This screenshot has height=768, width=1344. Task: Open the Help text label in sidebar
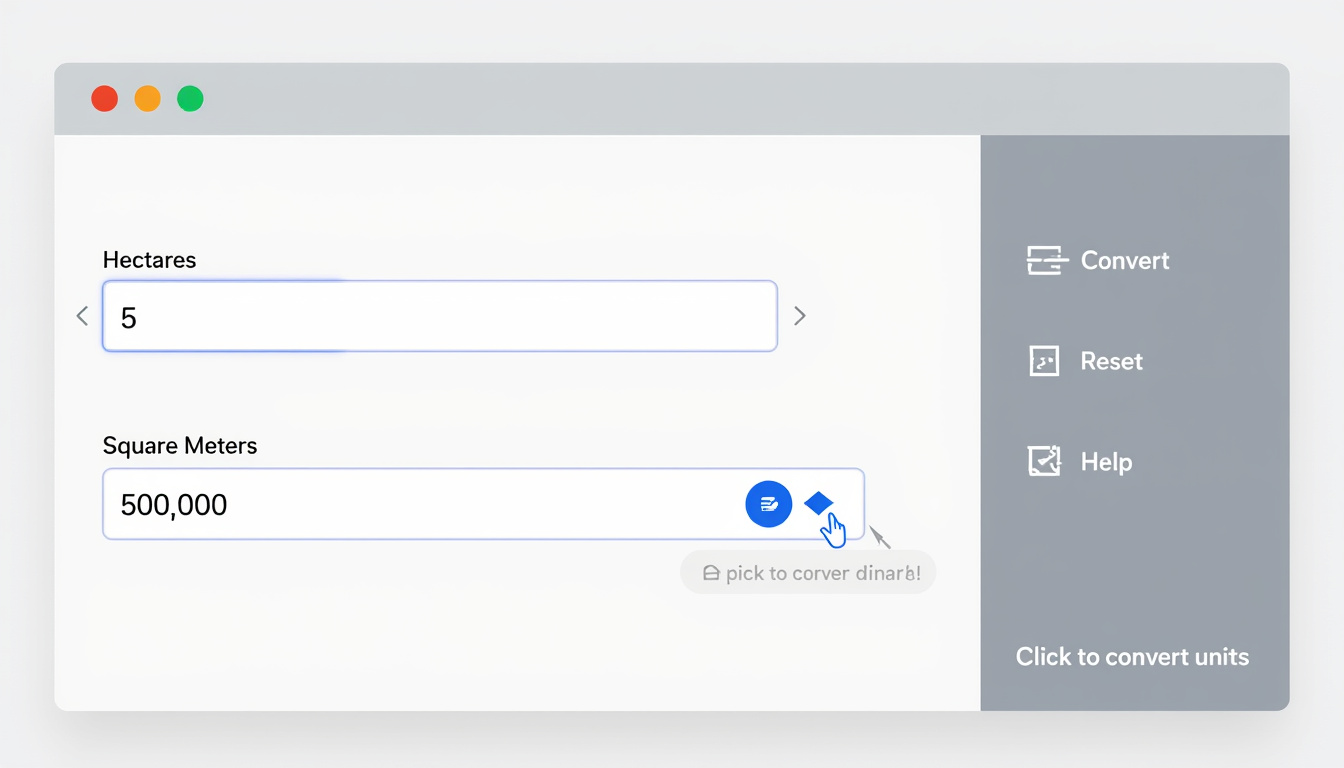[1106, 462]
